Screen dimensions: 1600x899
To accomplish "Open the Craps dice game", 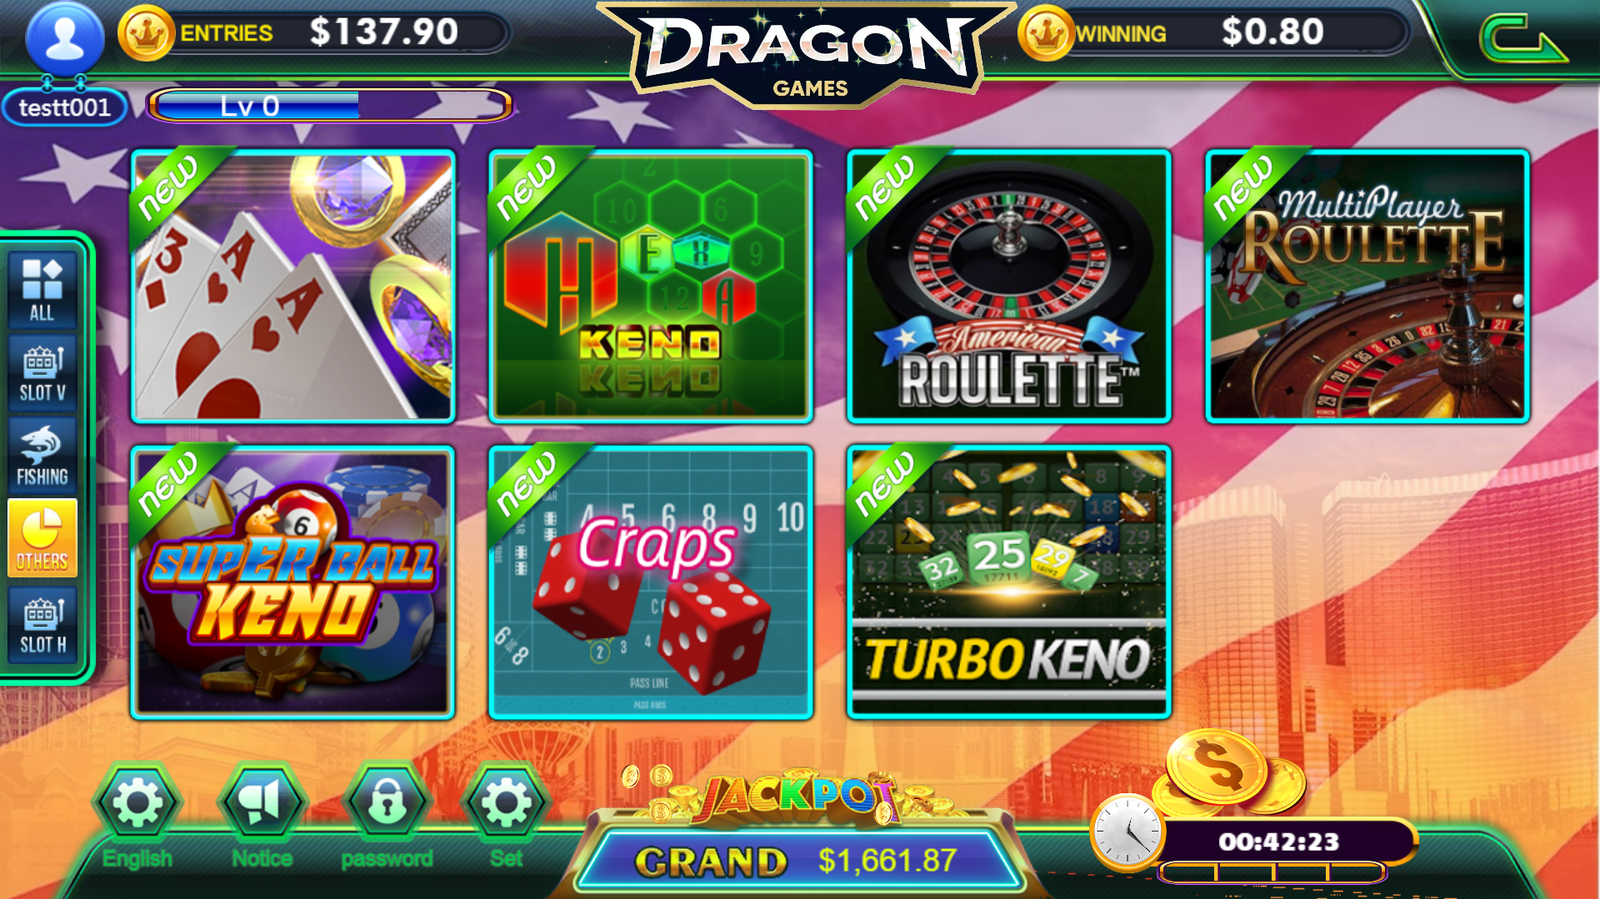I will point(650,582).
